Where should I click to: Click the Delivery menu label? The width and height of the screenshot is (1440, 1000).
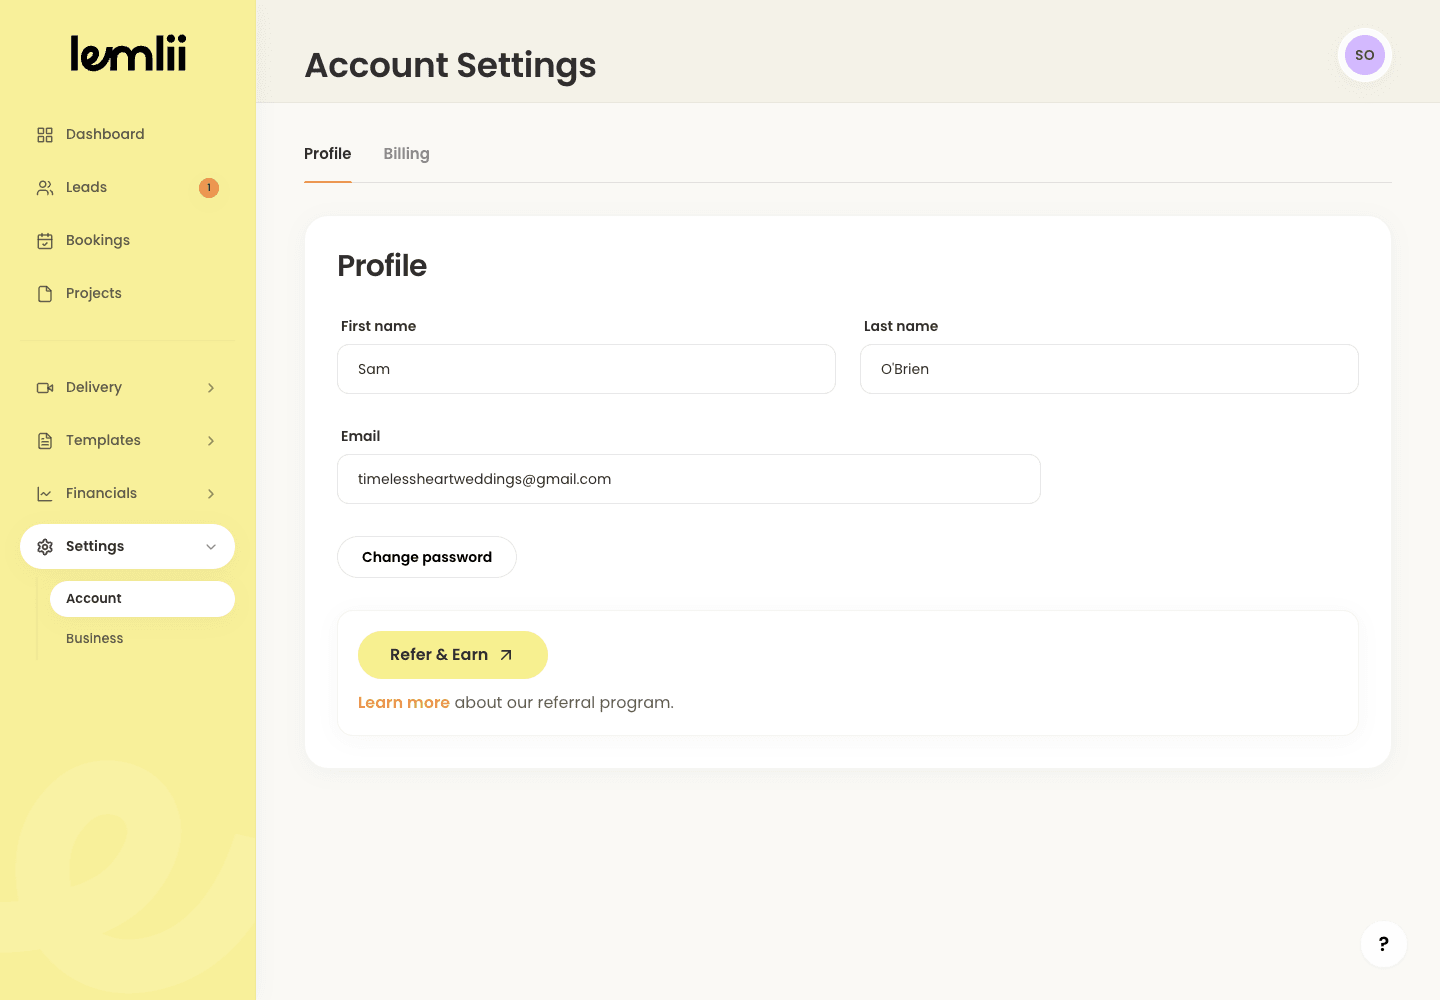click(94, 387)
